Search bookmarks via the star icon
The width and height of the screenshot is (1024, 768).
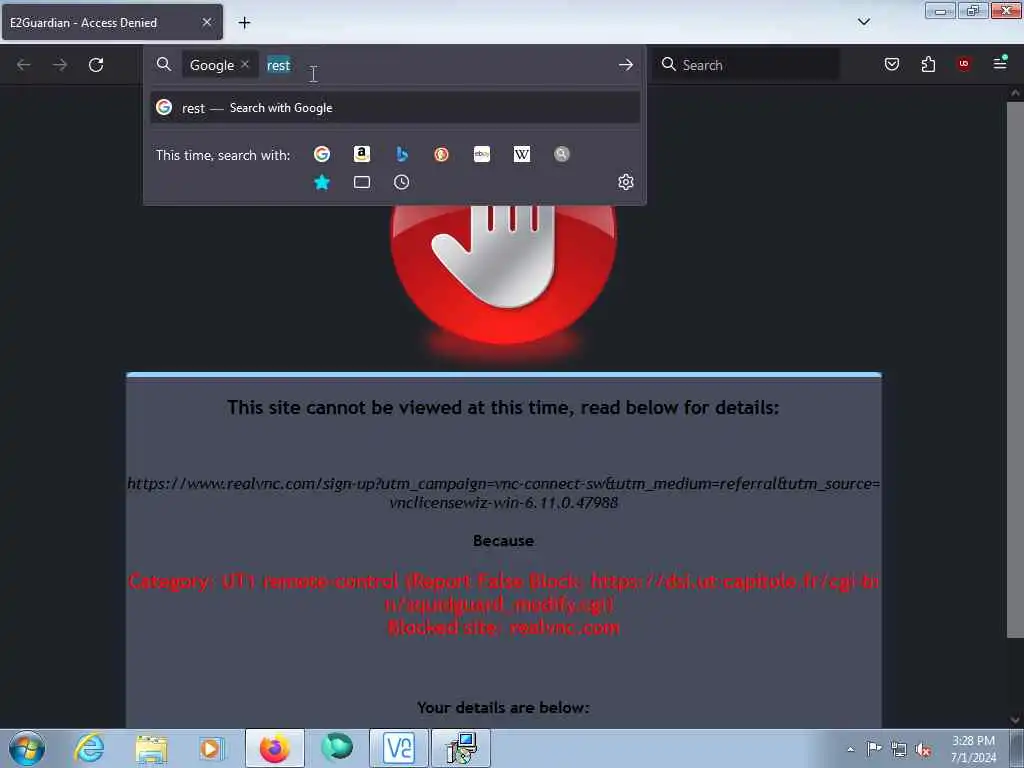click(x=321, y=182)
